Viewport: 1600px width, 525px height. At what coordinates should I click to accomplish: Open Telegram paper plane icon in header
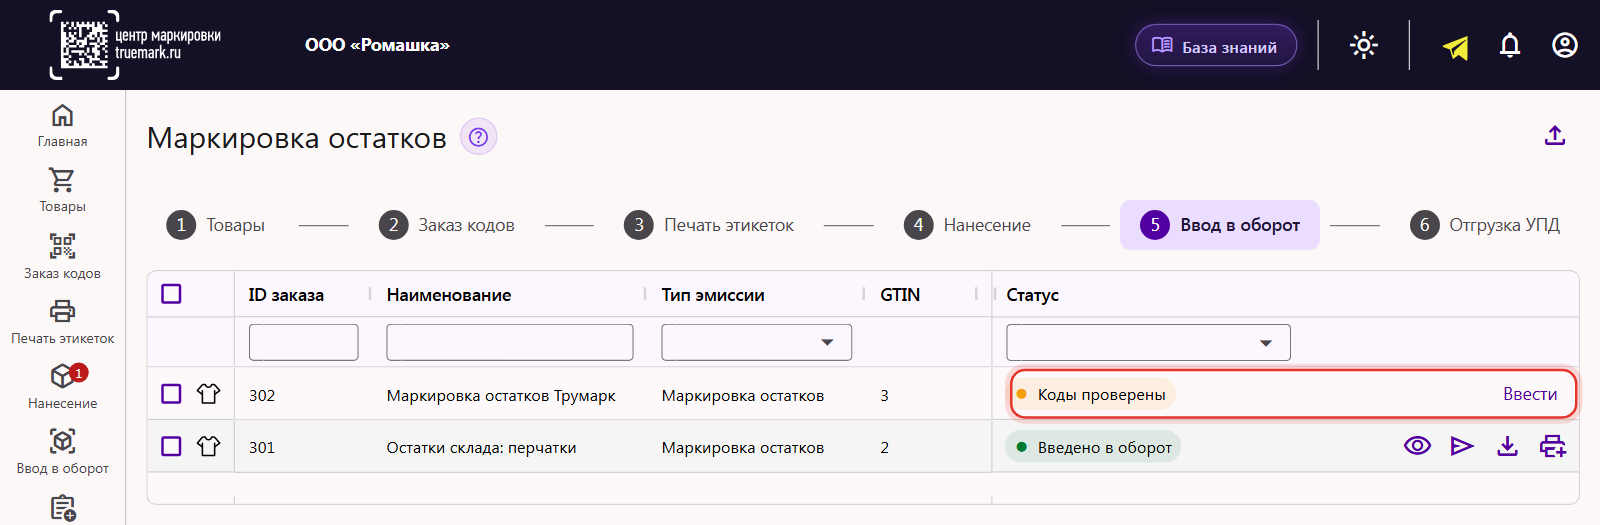[1456, 46]
